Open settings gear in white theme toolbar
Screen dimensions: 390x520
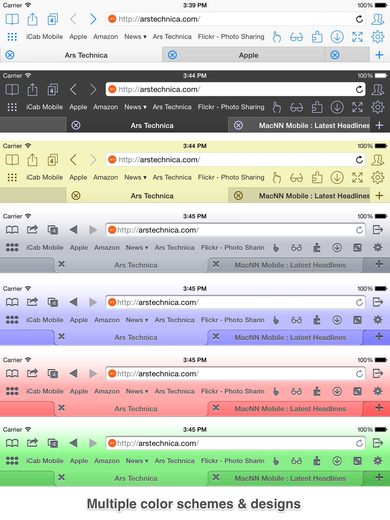pos(378,37)
